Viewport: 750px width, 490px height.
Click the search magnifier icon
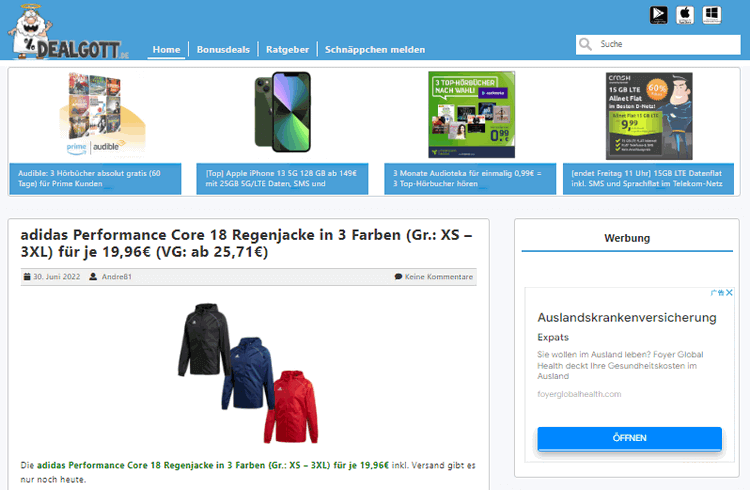tap(585, 44)
